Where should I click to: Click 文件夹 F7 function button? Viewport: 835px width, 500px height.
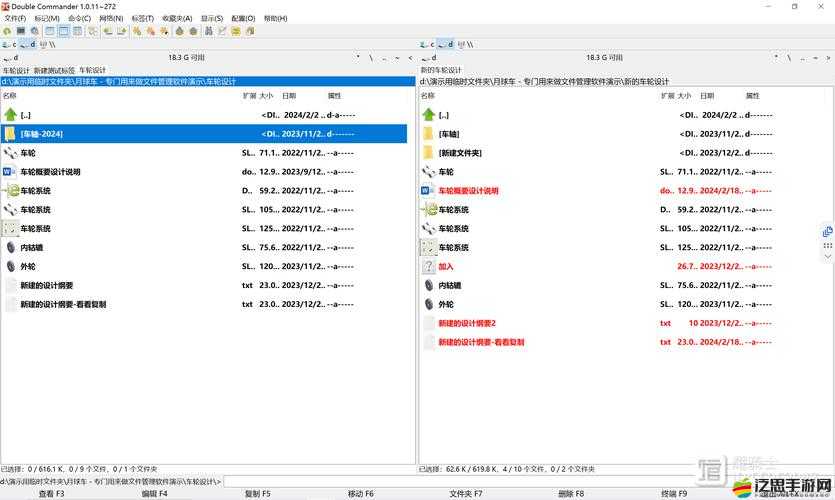tap(465, 494)
